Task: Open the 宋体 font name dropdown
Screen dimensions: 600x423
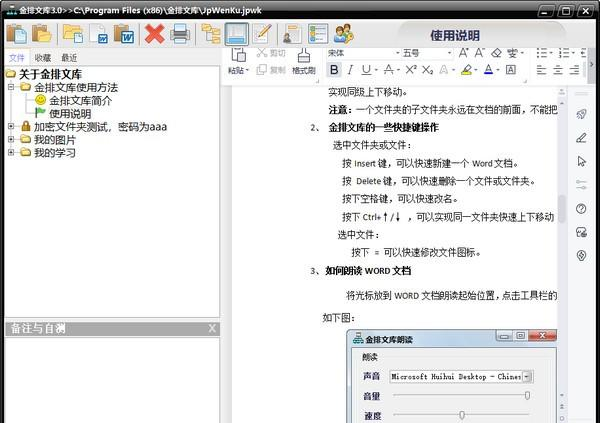Action: 397,53
